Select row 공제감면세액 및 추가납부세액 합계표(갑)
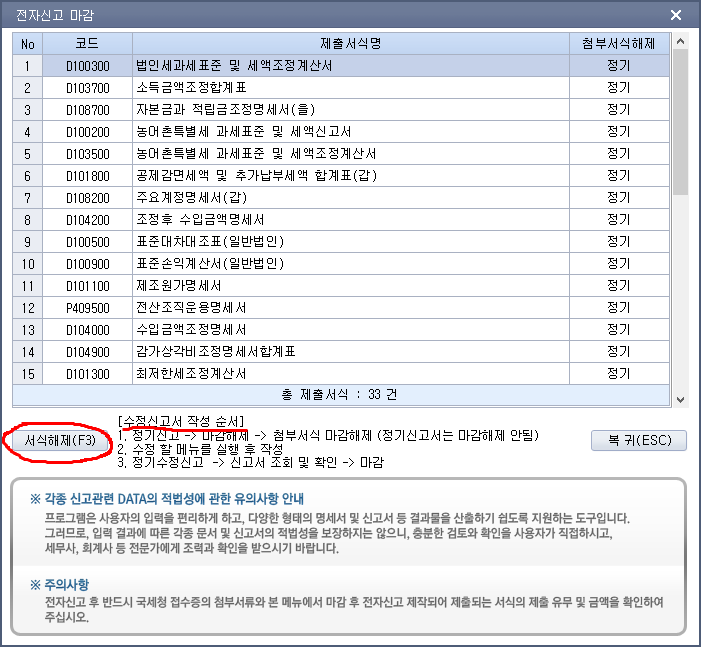This screenshot has width=701, height=647. point(341,176)
